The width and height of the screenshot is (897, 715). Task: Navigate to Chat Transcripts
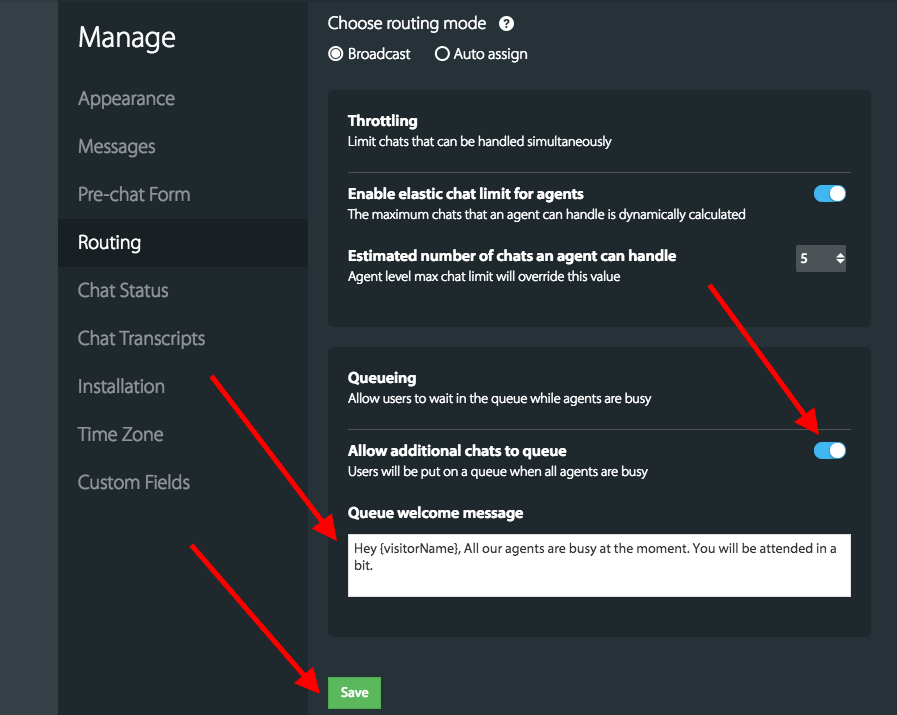click(x=141, y=339)
